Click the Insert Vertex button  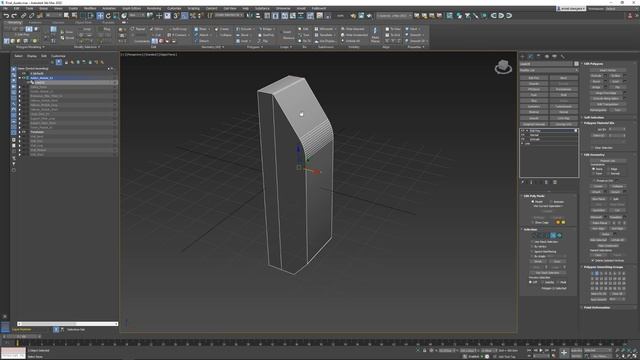tap(608, 70)
